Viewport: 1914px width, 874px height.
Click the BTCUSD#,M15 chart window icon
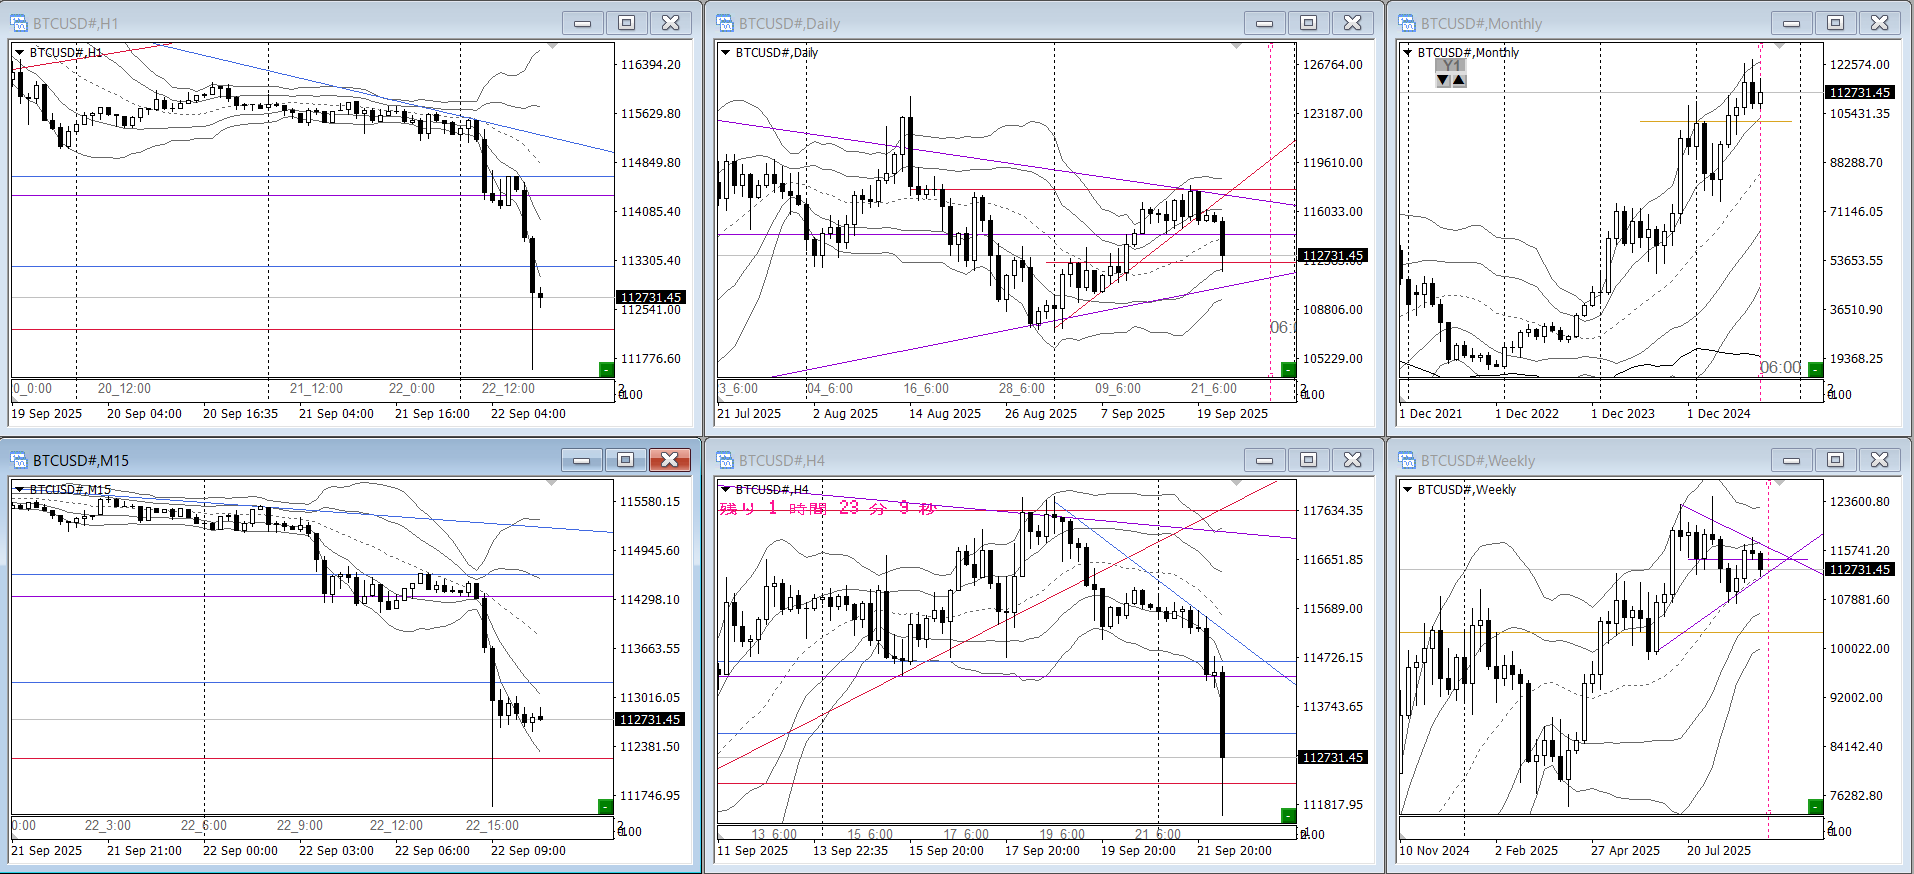19,460
